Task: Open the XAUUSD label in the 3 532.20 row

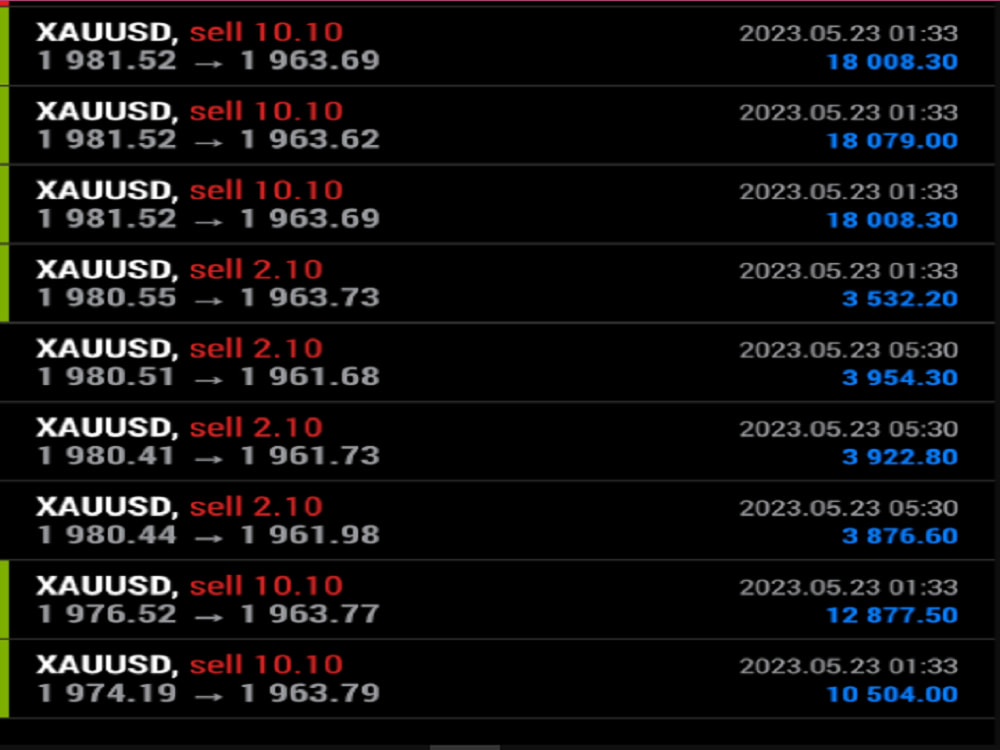Action: click(107, 270)
